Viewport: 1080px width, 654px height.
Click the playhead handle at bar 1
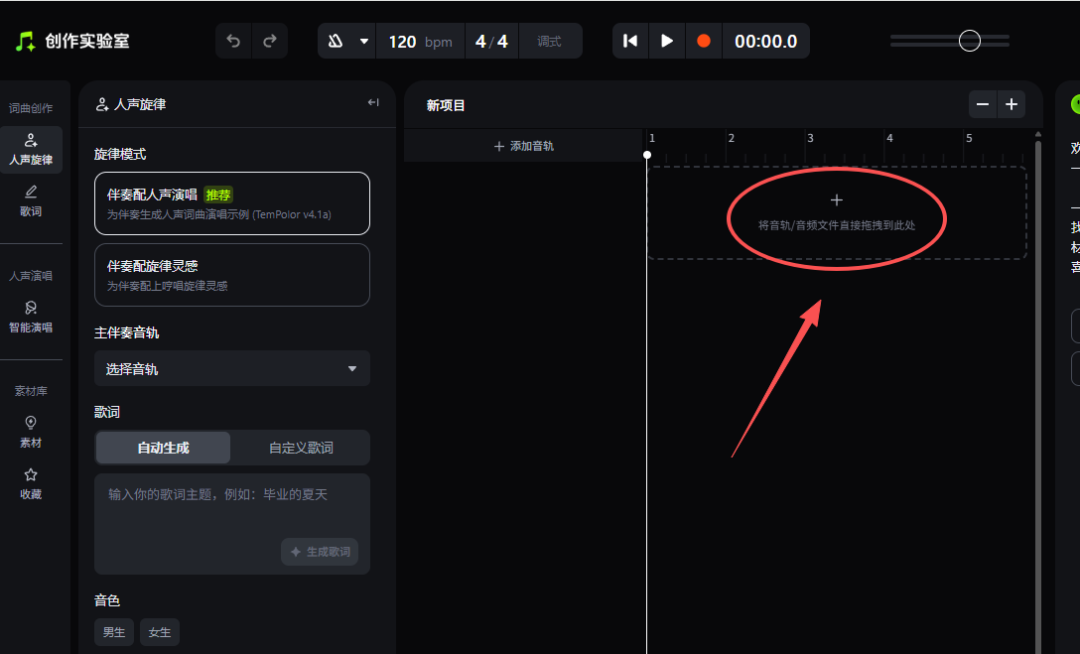click(x=647, y=155)
